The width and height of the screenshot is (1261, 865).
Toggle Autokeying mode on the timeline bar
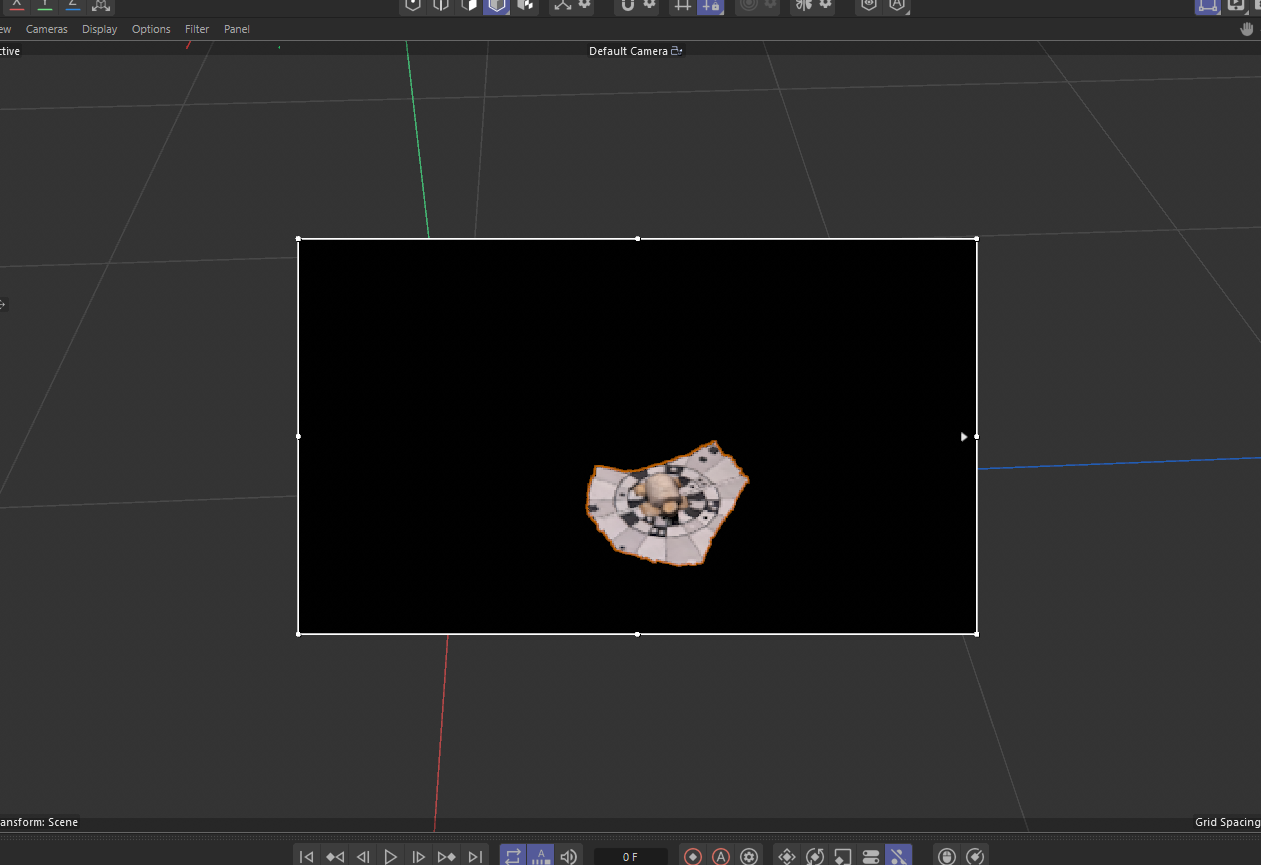721,856
